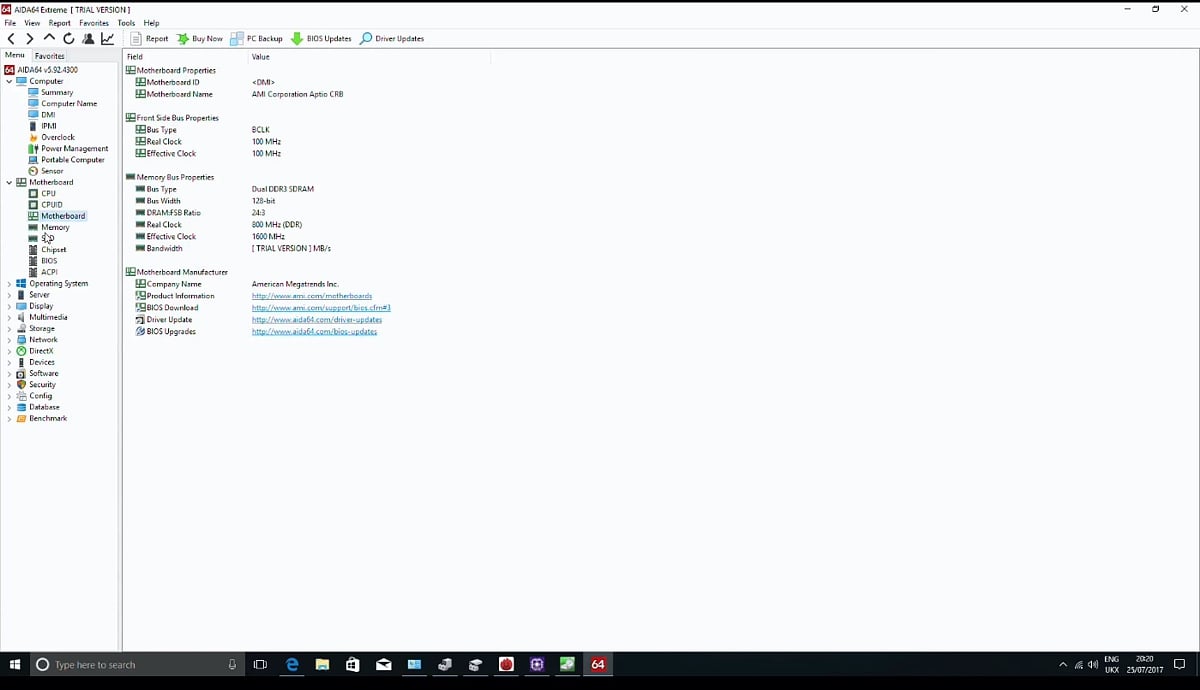The height and width of the screenshot is (690, 1200).
Task: Open the IPMI tree item
Action: (49, 126)
